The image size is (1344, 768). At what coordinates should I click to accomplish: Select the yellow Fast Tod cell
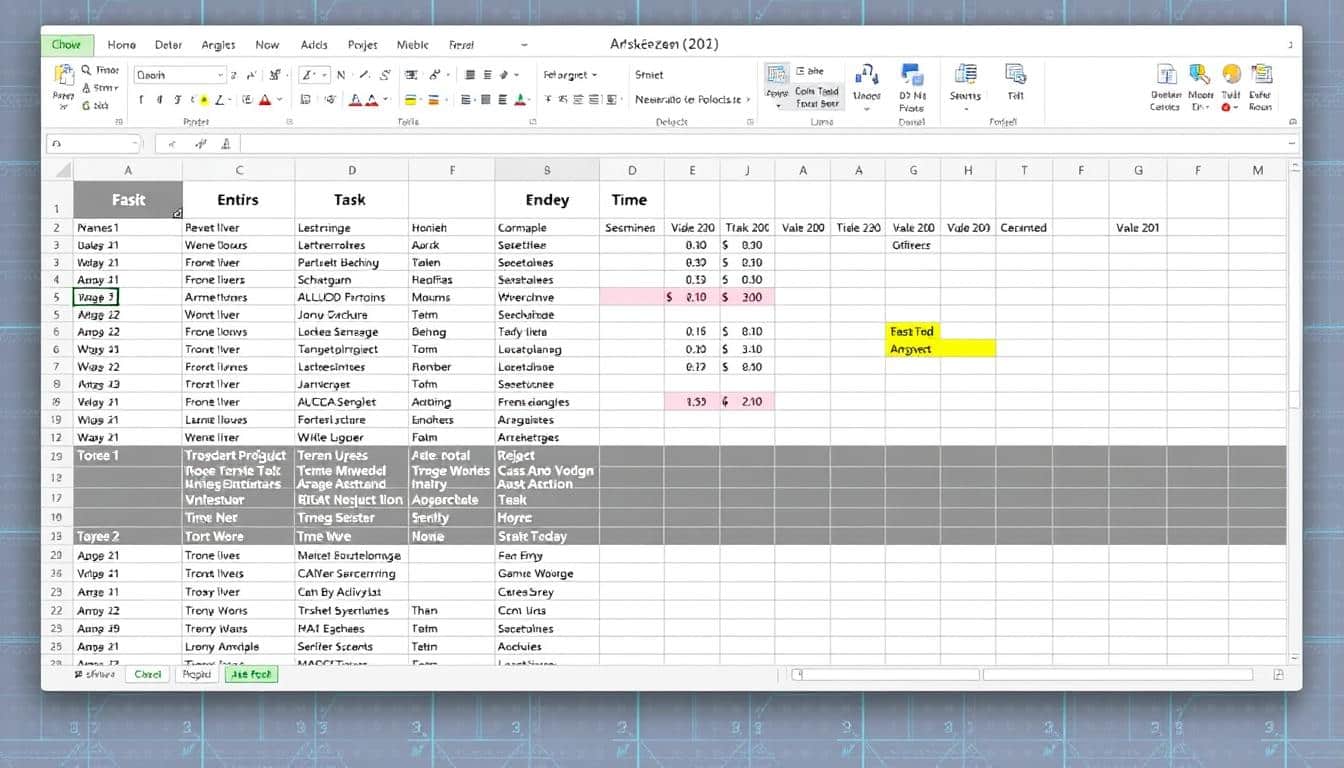(913, 331)
